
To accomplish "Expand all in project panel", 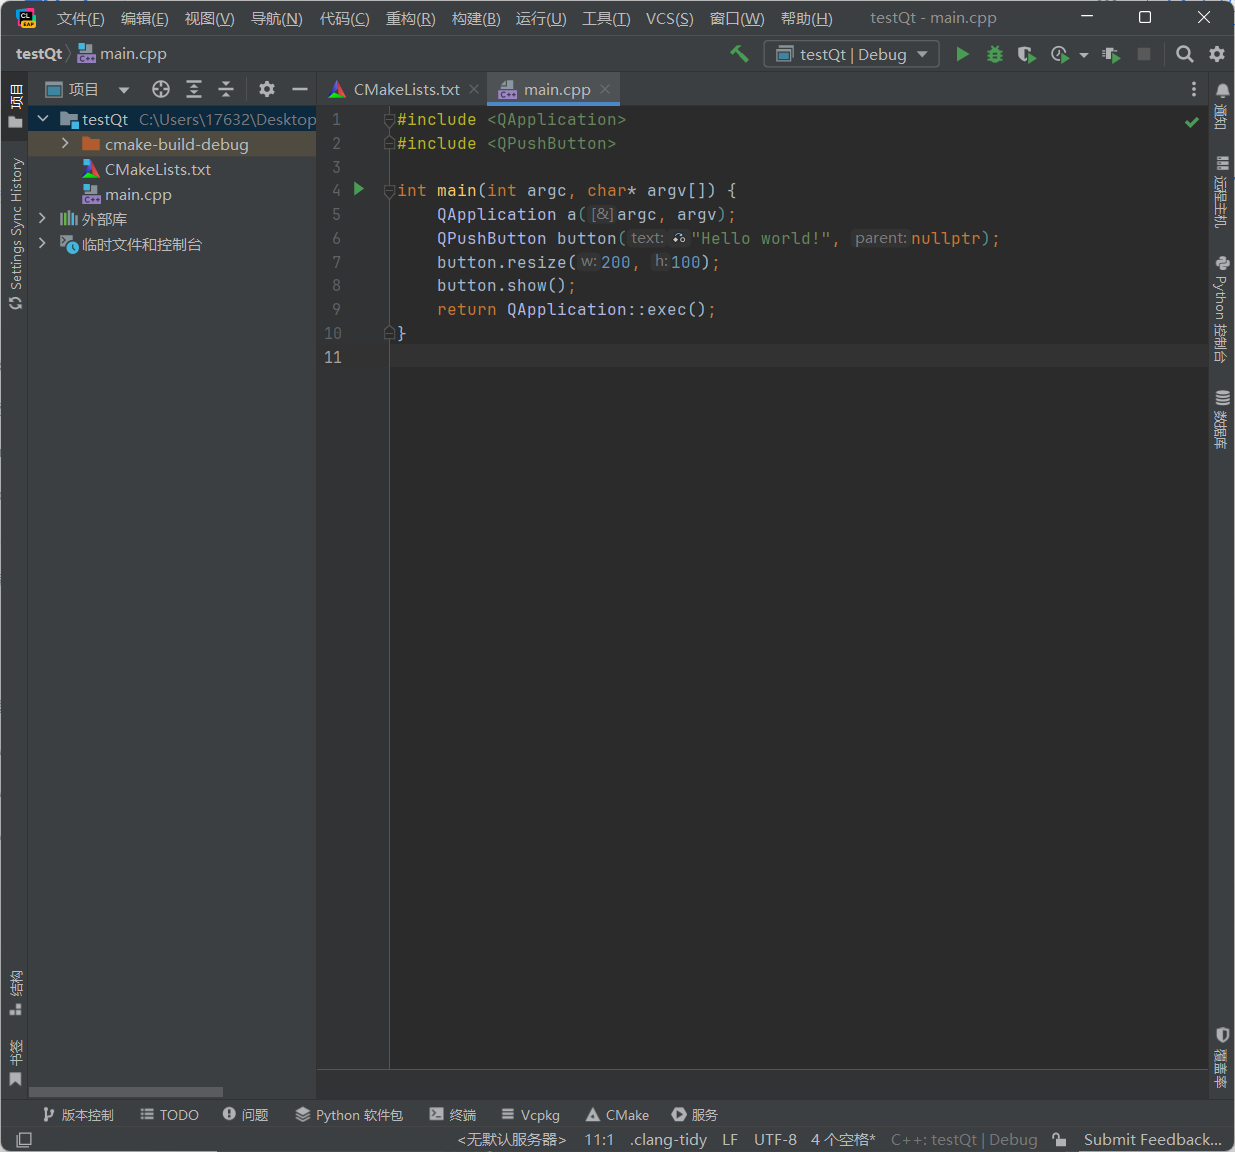I will [x=194, y=89].
